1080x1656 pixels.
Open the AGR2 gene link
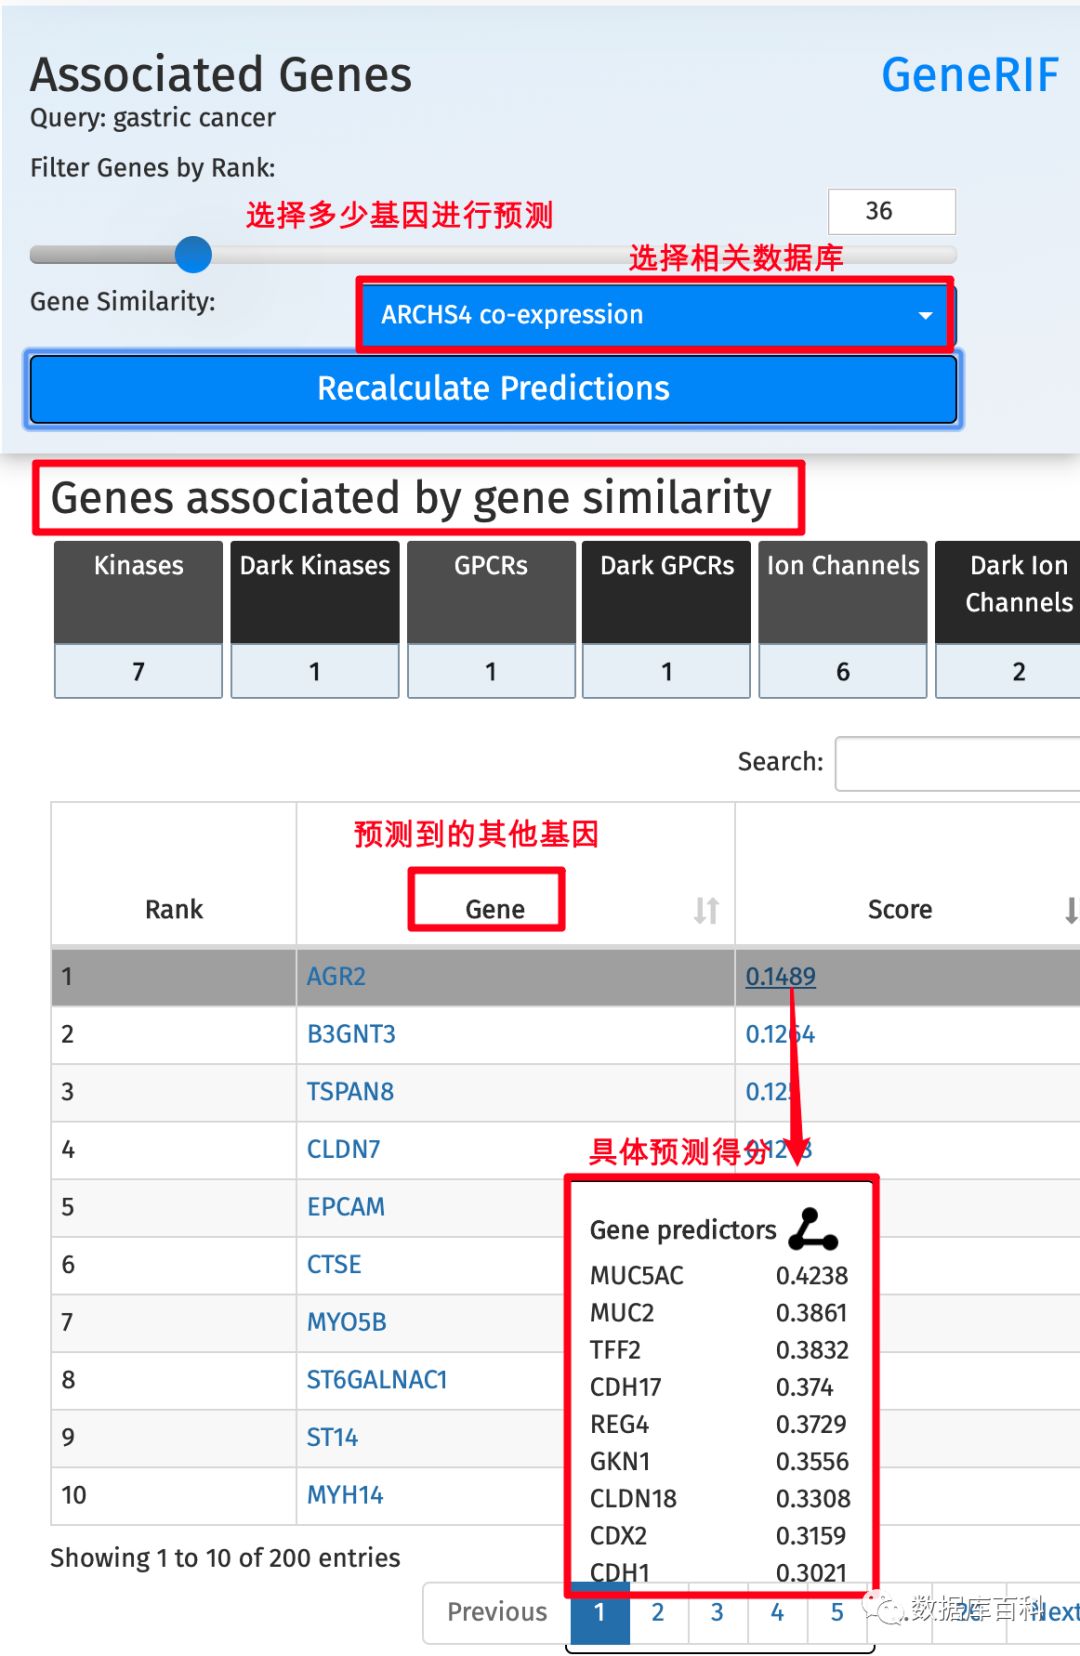(x=336, y=976)
